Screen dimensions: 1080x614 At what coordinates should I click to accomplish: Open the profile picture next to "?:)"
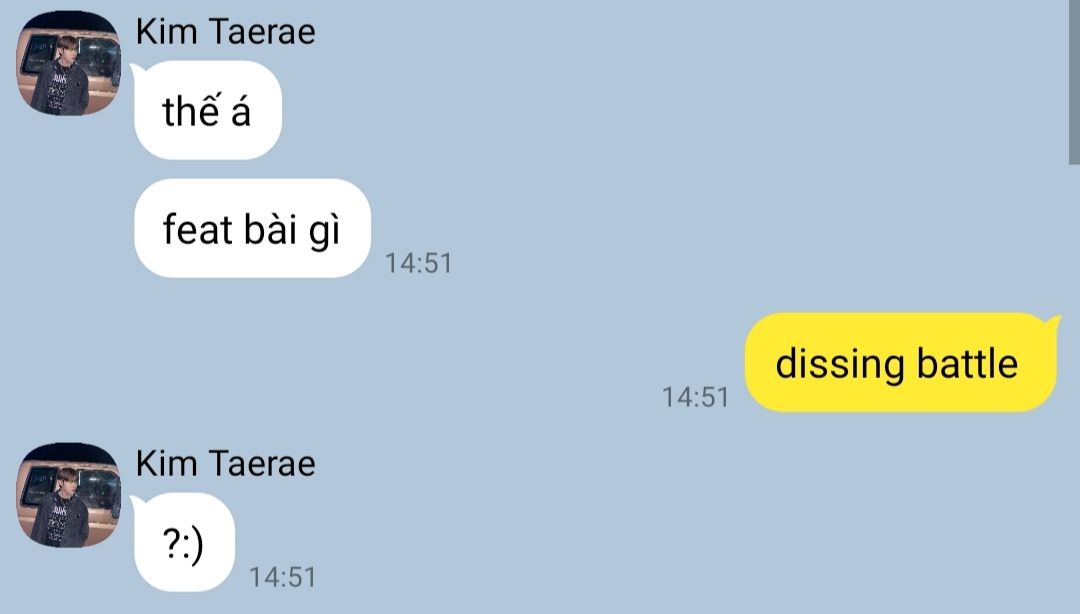[x=68, y=495]
